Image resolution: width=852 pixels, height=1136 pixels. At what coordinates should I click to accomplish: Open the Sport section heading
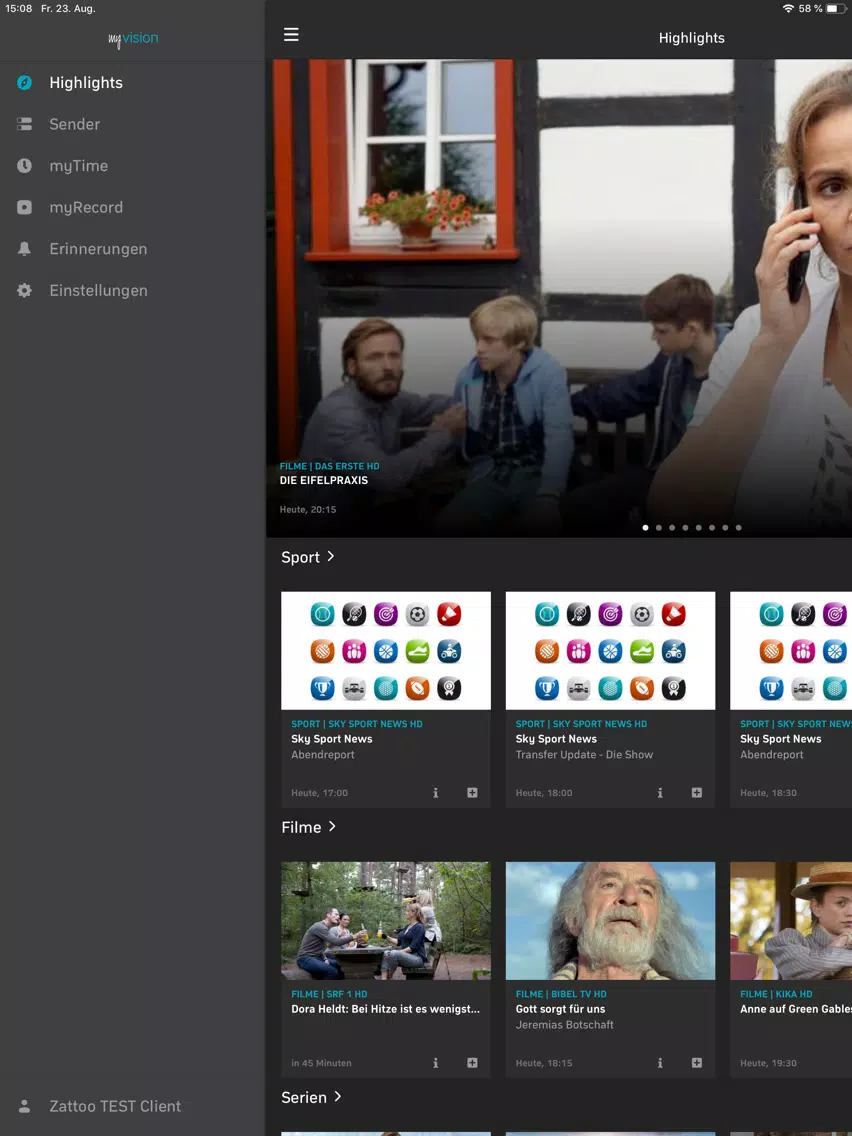click(x=300, y=557)
